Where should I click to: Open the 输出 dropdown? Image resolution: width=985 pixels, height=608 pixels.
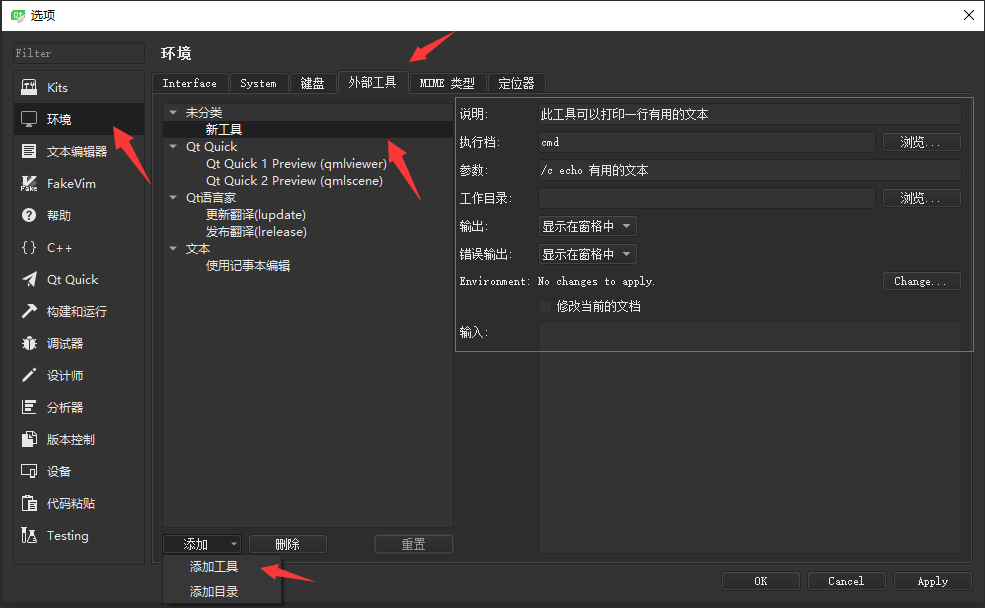tap(587, 226)
